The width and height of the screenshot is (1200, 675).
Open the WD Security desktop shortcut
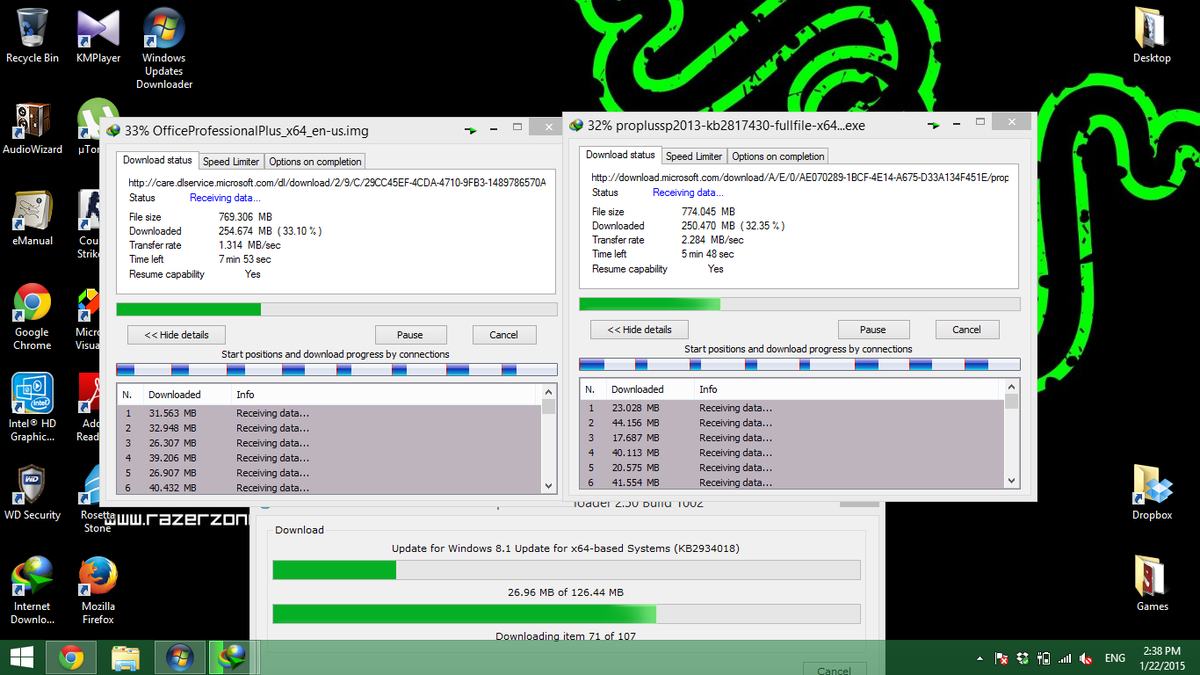coord(32,492)
